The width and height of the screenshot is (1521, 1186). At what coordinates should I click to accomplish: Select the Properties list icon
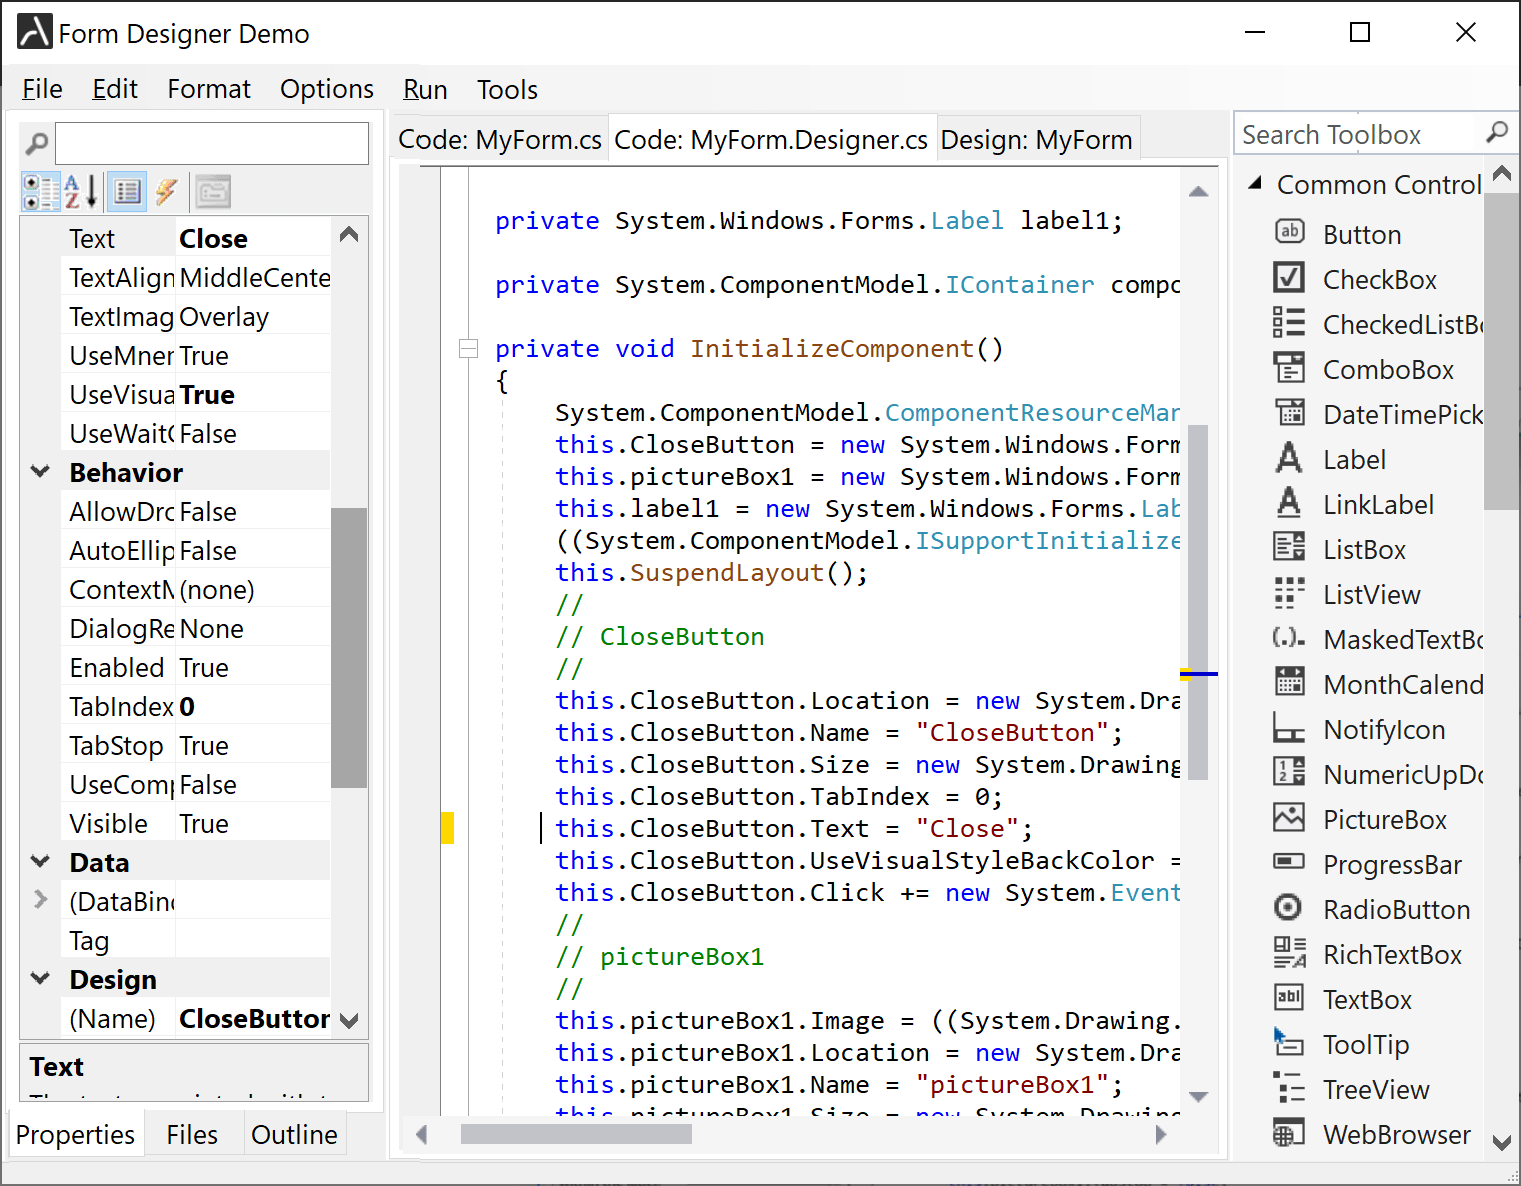coord(127,191)
